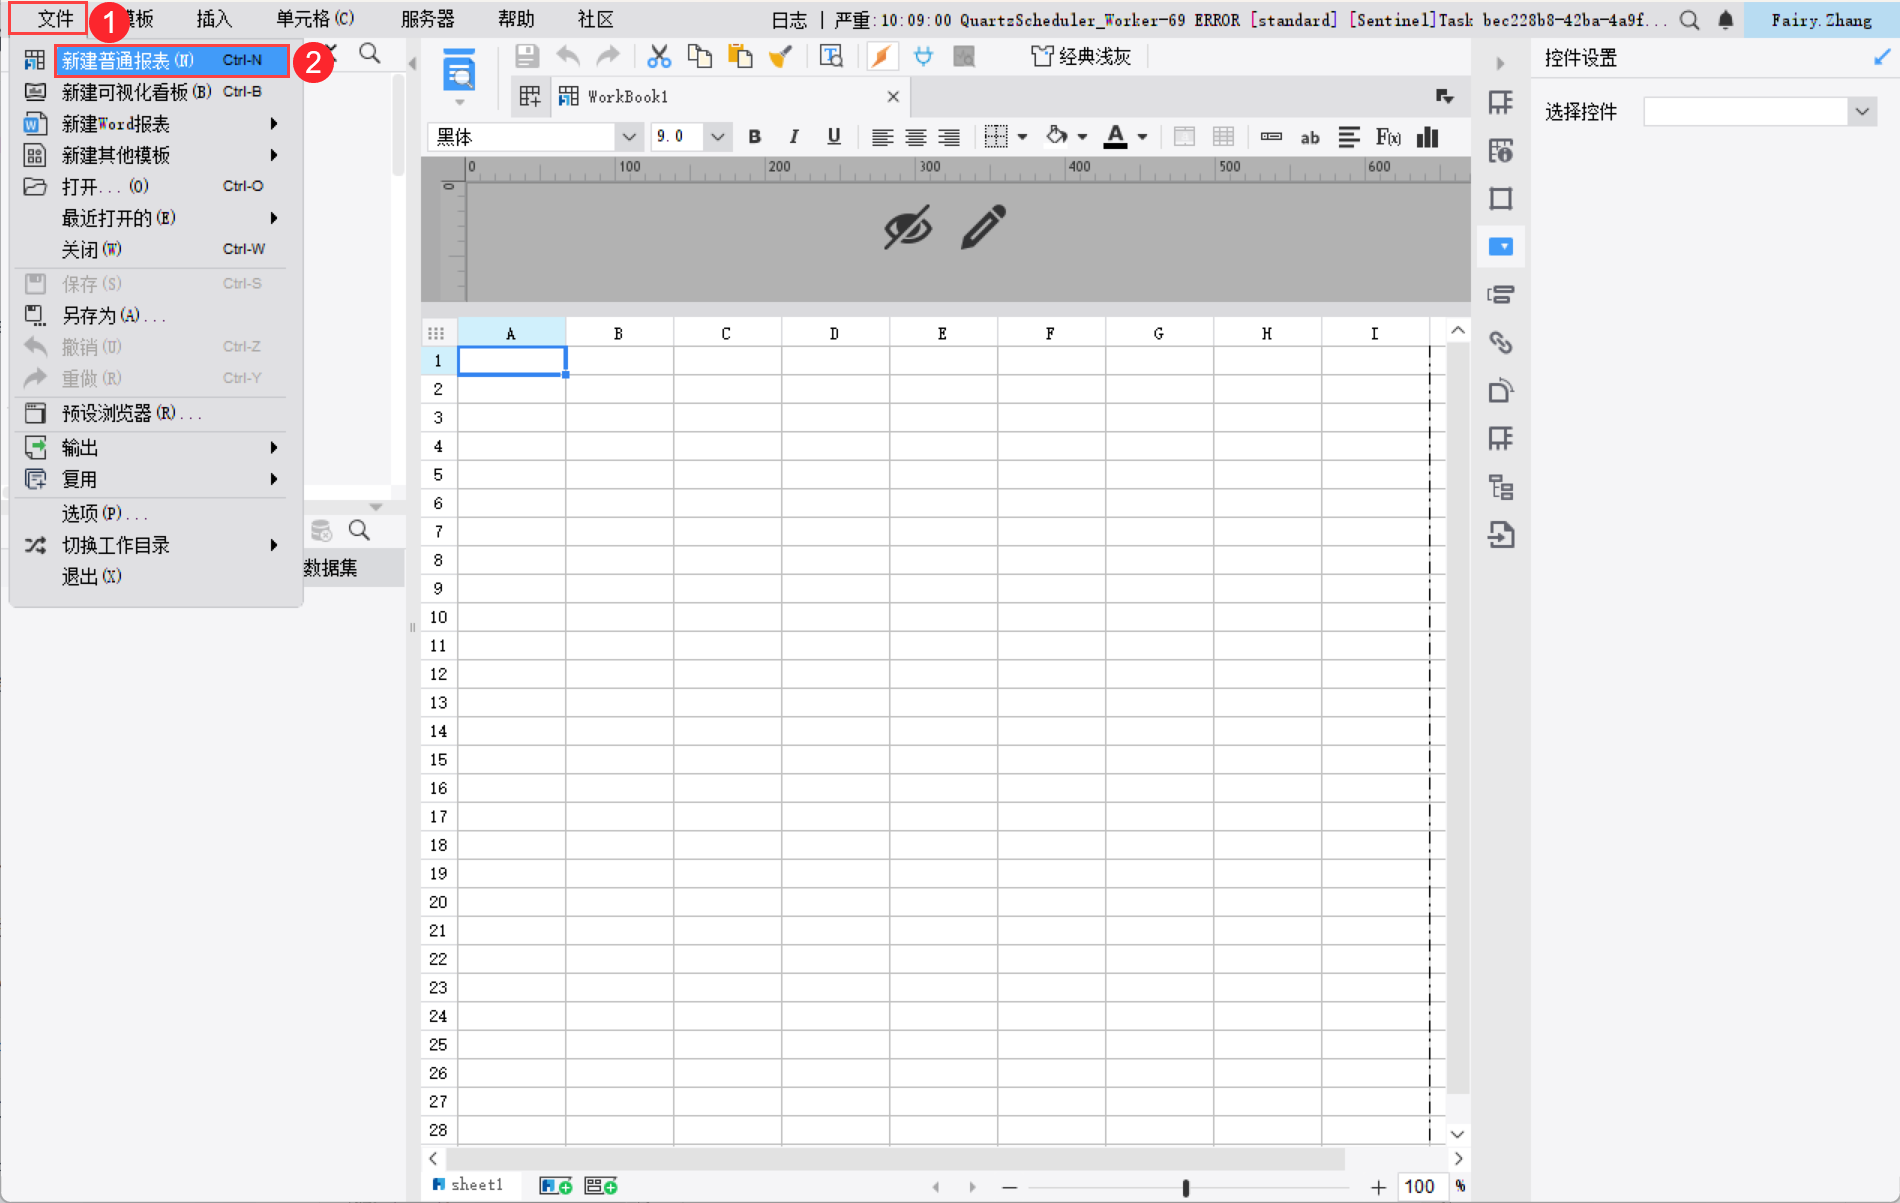Screen dimensions: 1900x1203
Task: Click the add sheet icon beside sheet1
Action: (556, 1186)
